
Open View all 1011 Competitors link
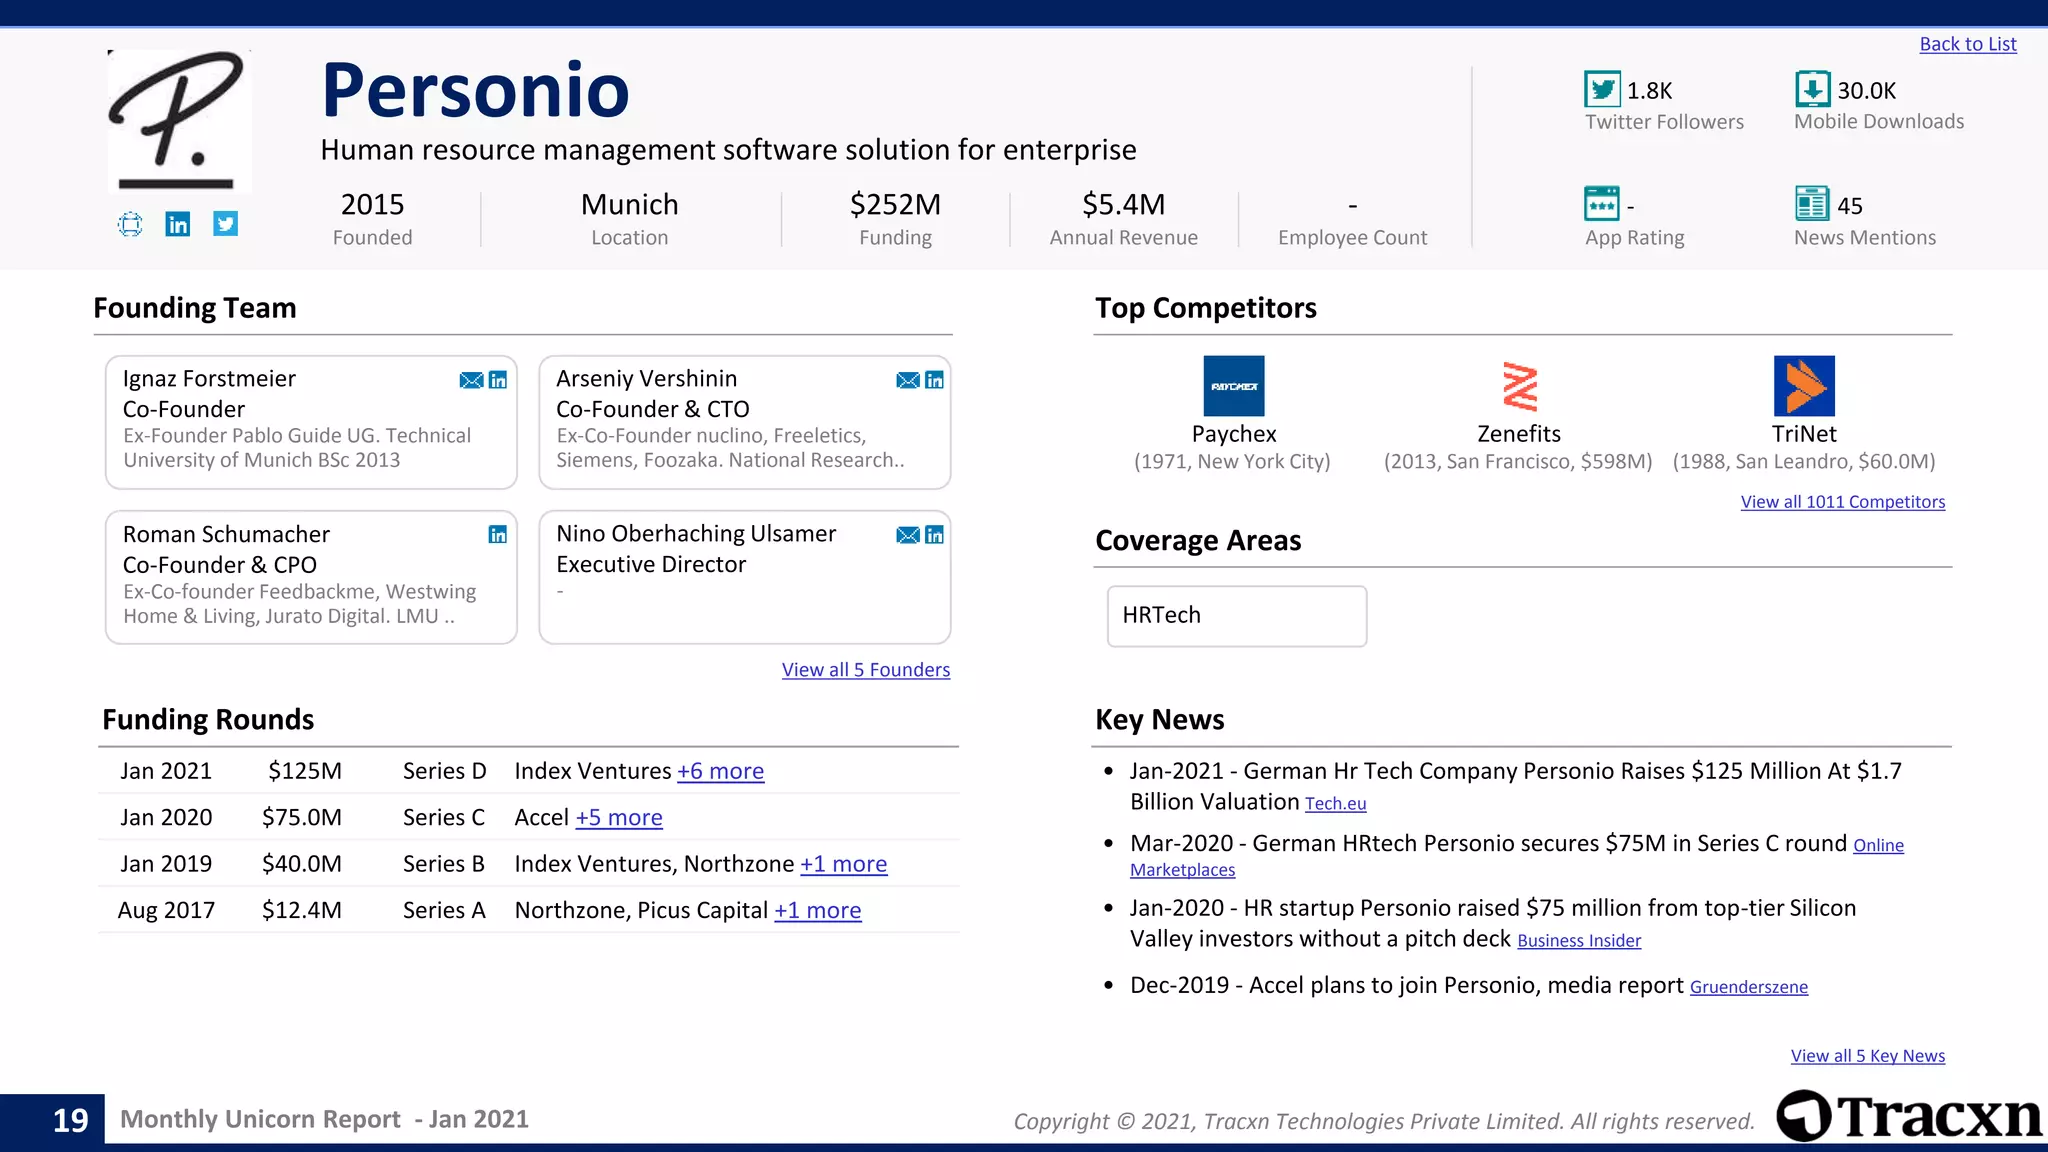(1843, 502)
